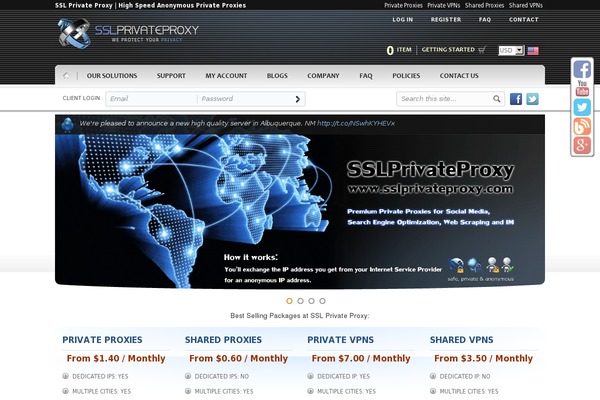Open Google Plus in side panel
Image resolution: width=600 pixels, height=400 pixels.
coord(582,145)
